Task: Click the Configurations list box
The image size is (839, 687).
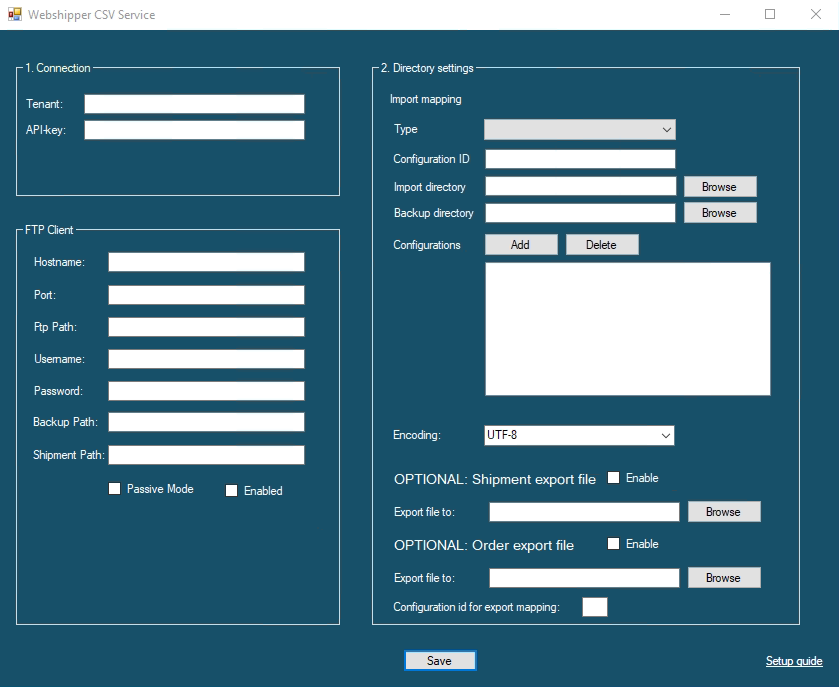Action: pyautogui.click(x=627, y=329)
